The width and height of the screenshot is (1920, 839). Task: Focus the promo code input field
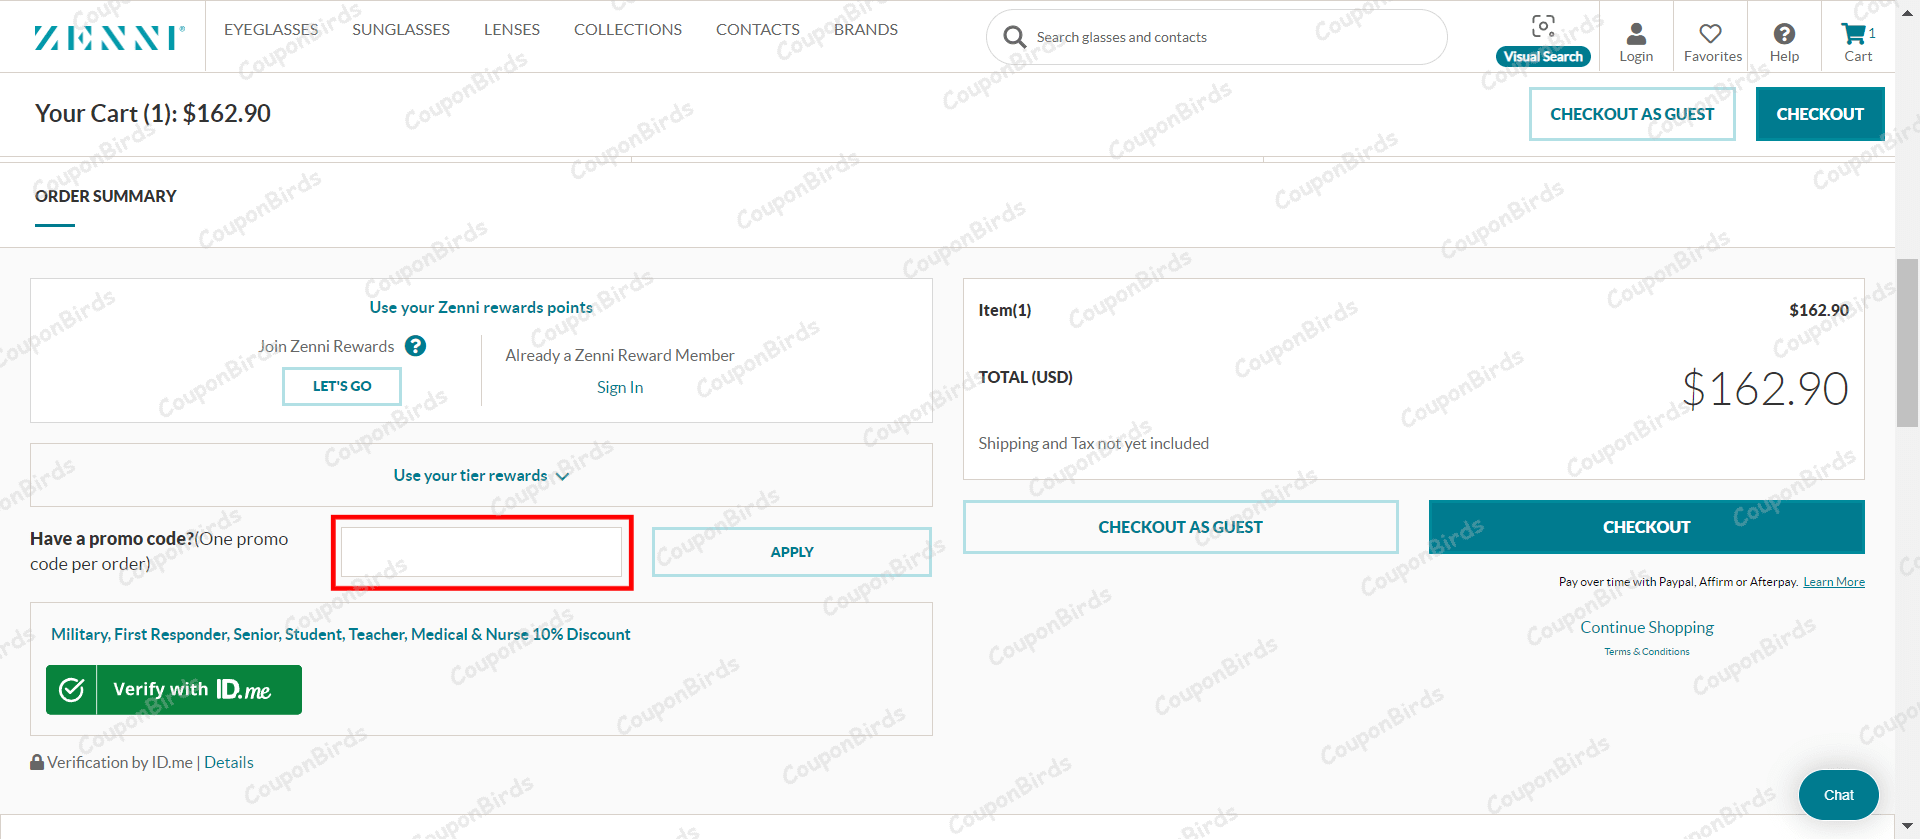[482, 552]
